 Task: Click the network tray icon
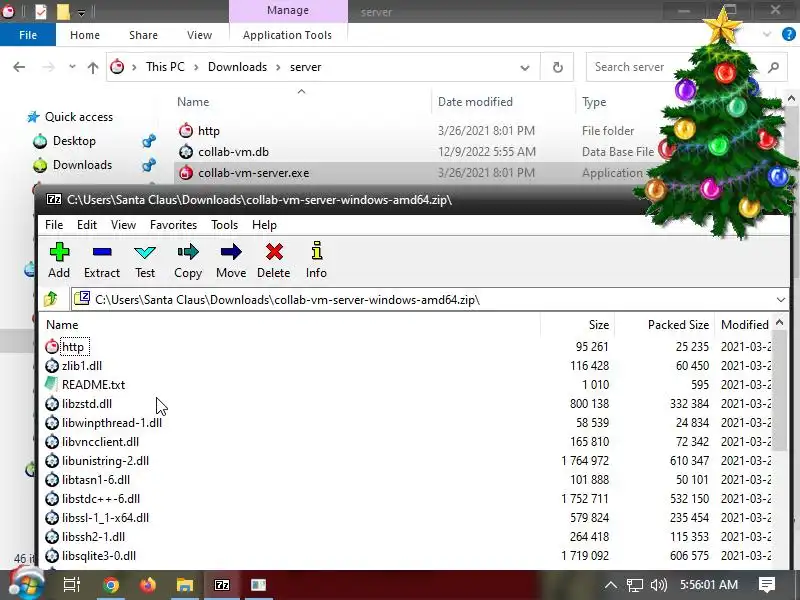635,585
